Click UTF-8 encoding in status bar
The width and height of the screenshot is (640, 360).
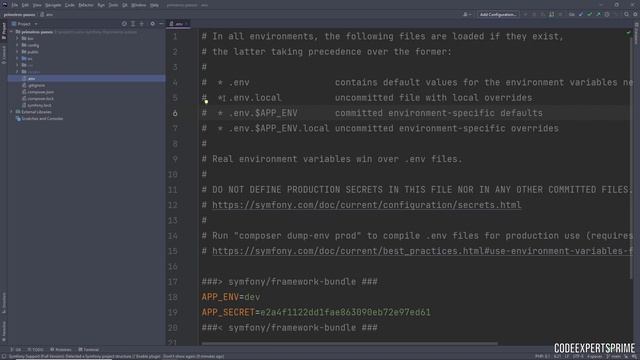pos(578,357)
